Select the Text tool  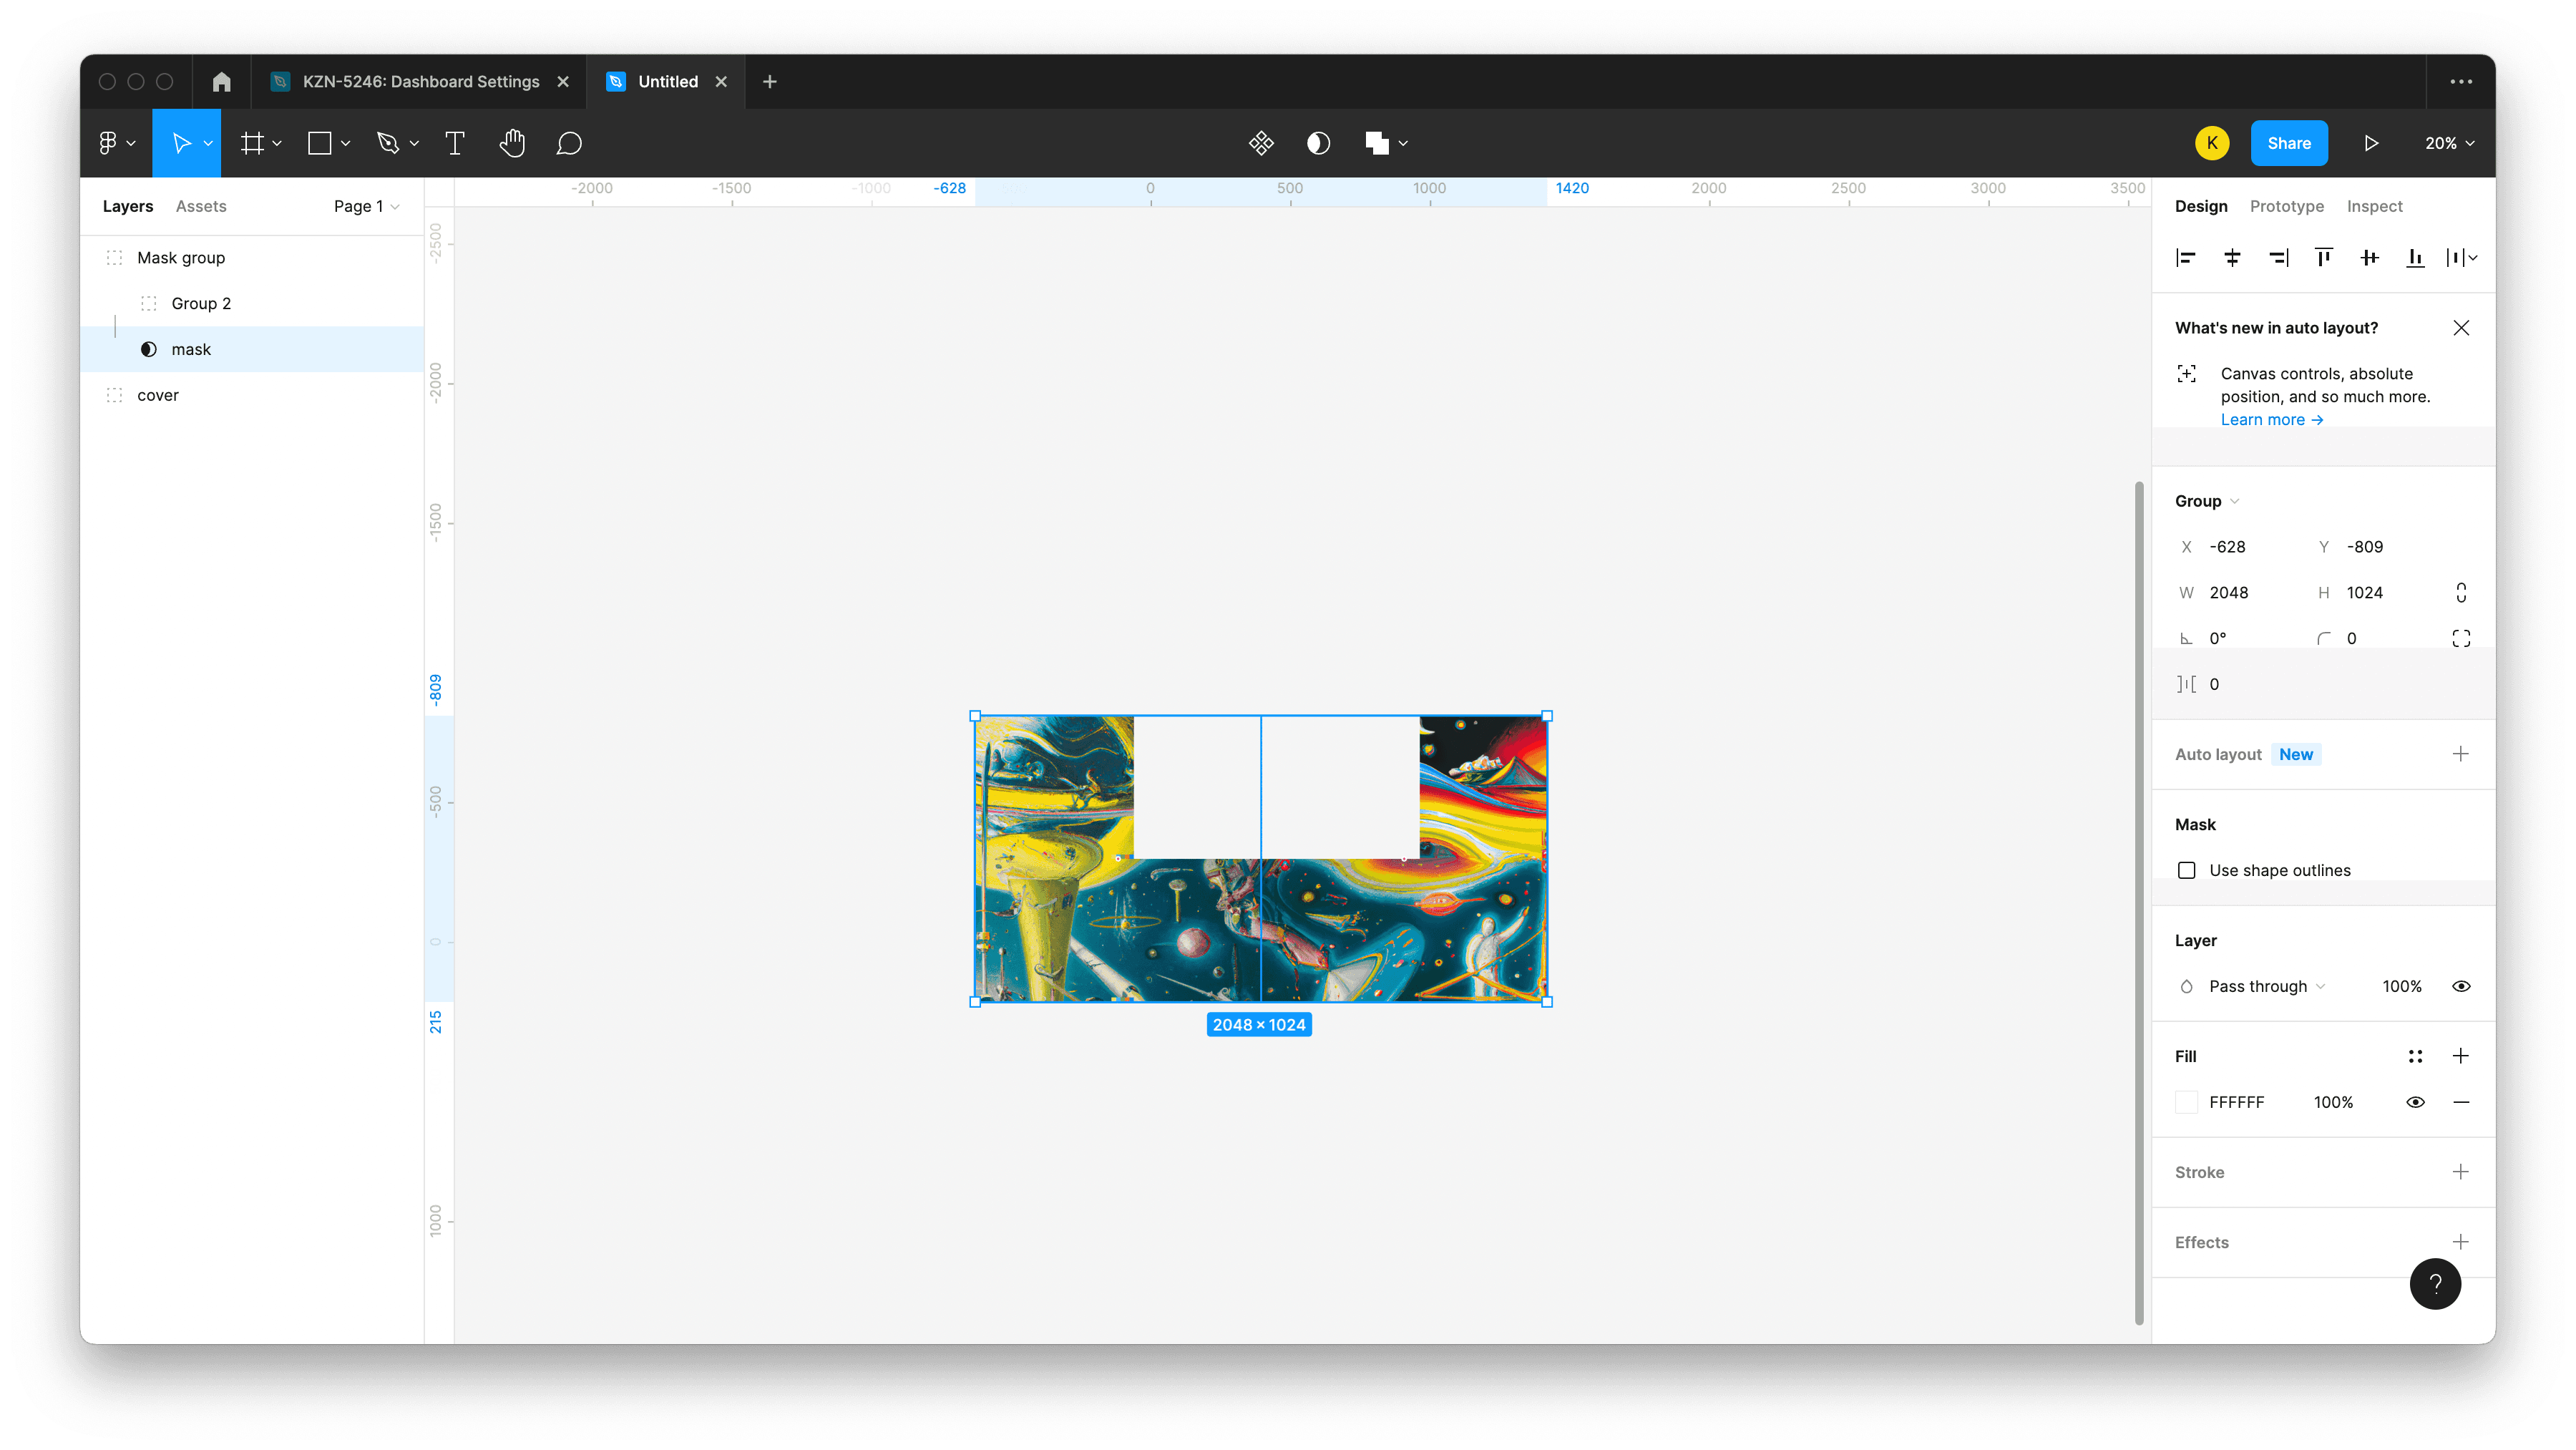coord(453,143)
